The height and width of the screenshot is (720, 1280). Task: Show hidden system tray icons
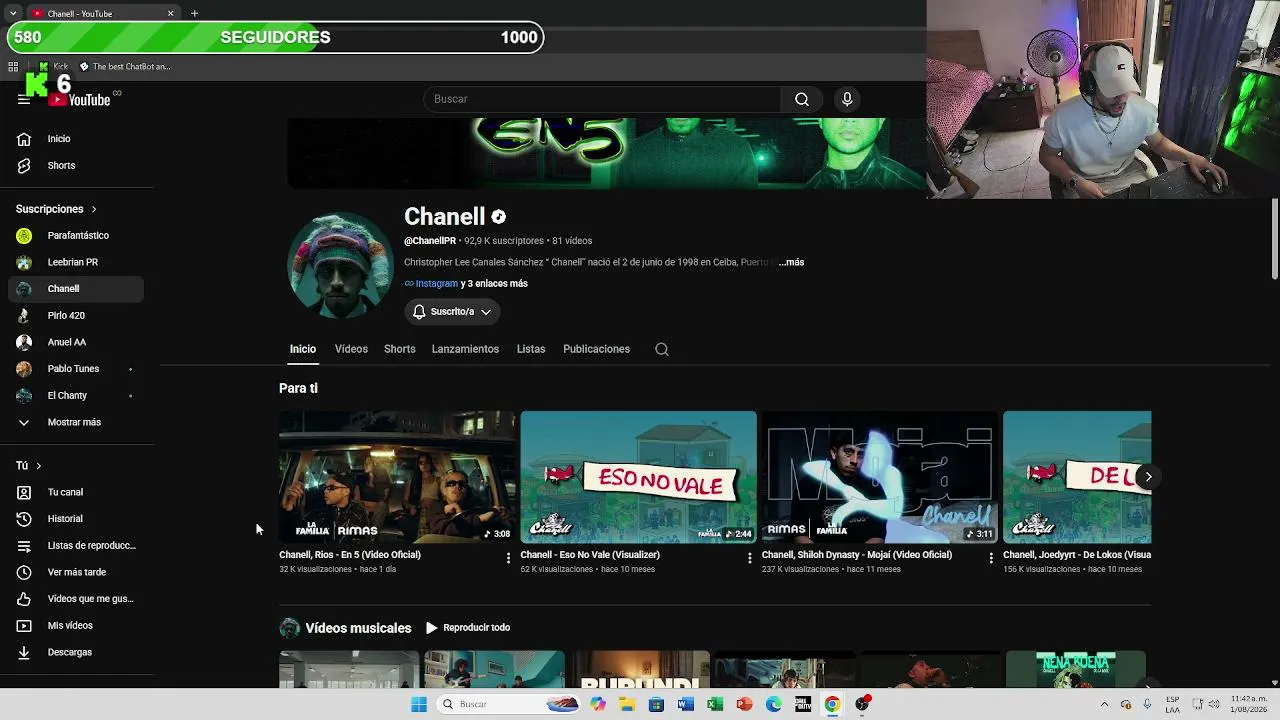[1104, 704]
